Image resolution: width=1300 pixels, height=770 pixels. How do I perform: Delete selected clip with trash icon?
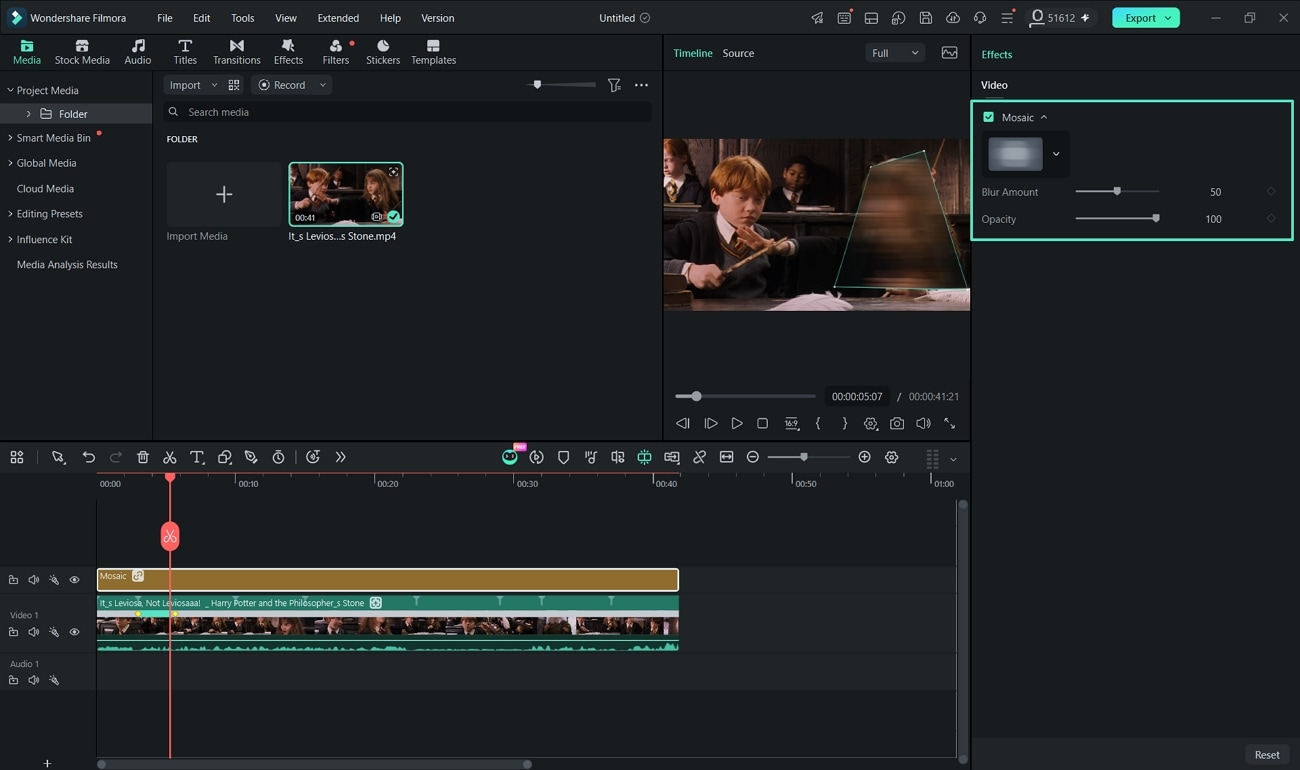[143, 457]
